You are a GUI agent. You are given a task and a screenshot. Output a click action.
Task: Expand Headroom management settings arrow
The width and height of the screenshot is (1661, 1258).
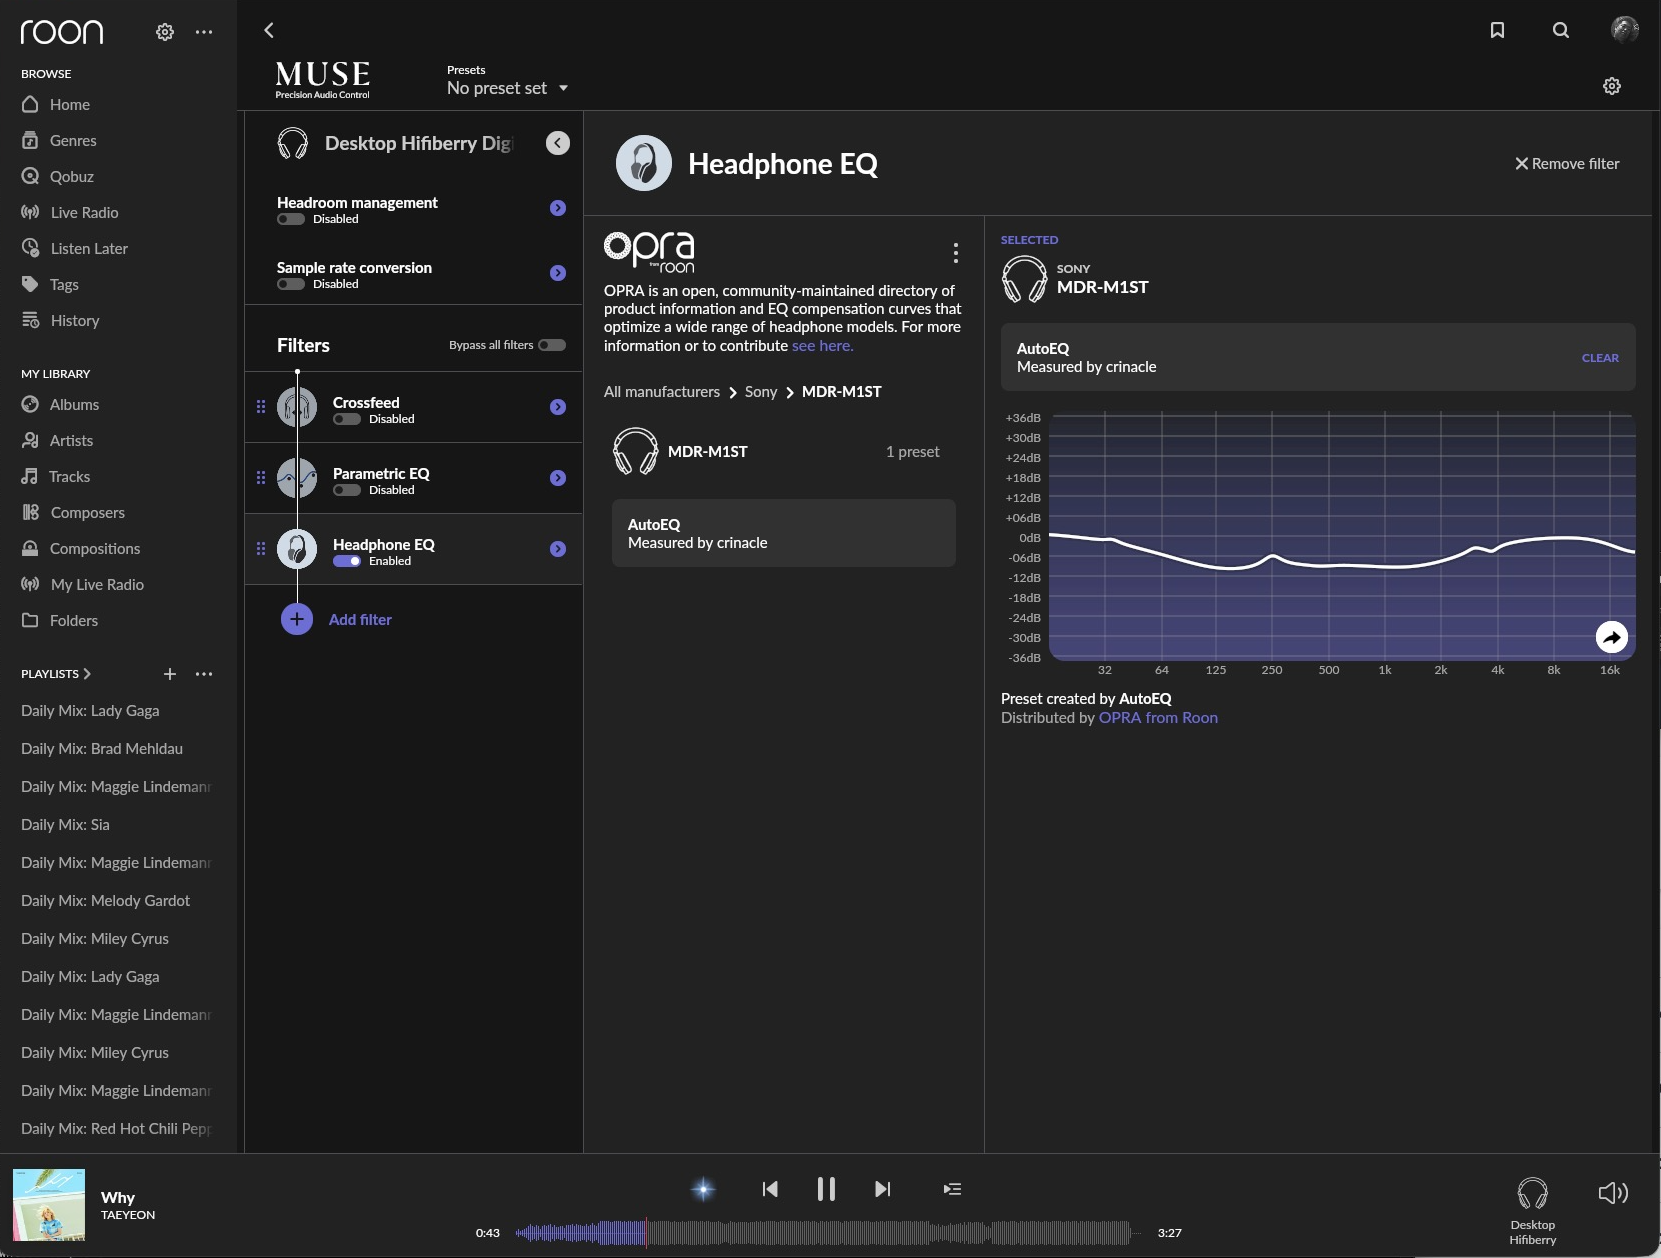[x=558, y=208]
